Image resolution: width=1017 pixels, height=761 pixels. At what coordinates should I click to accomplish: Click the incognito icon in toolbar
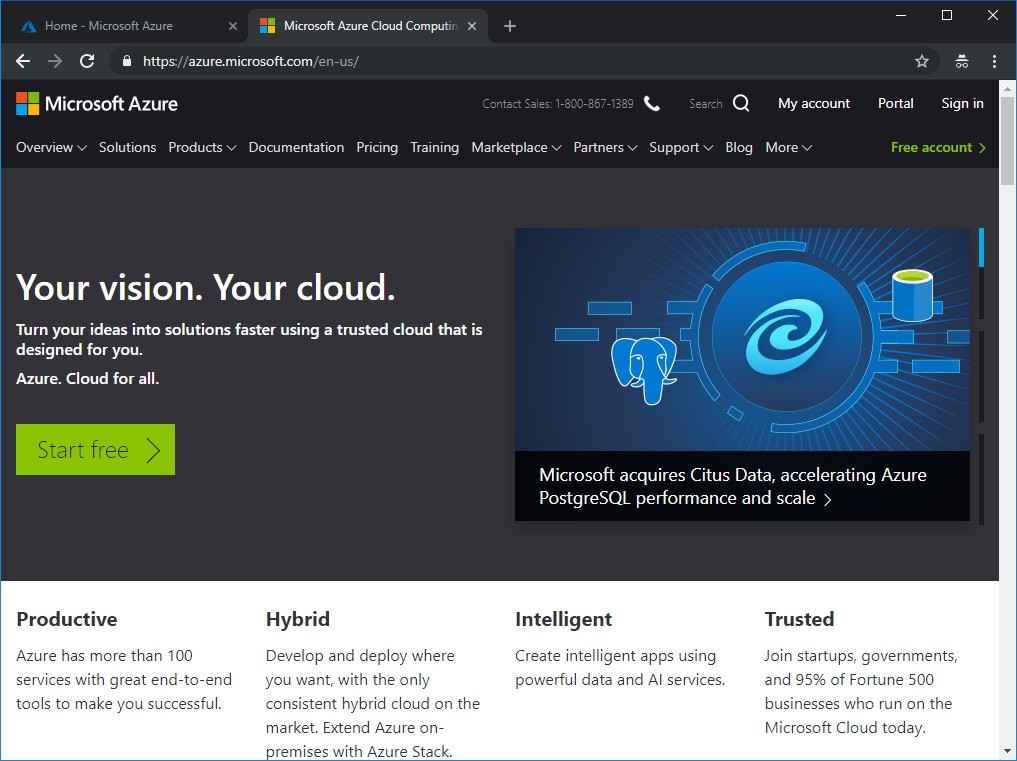961,61
